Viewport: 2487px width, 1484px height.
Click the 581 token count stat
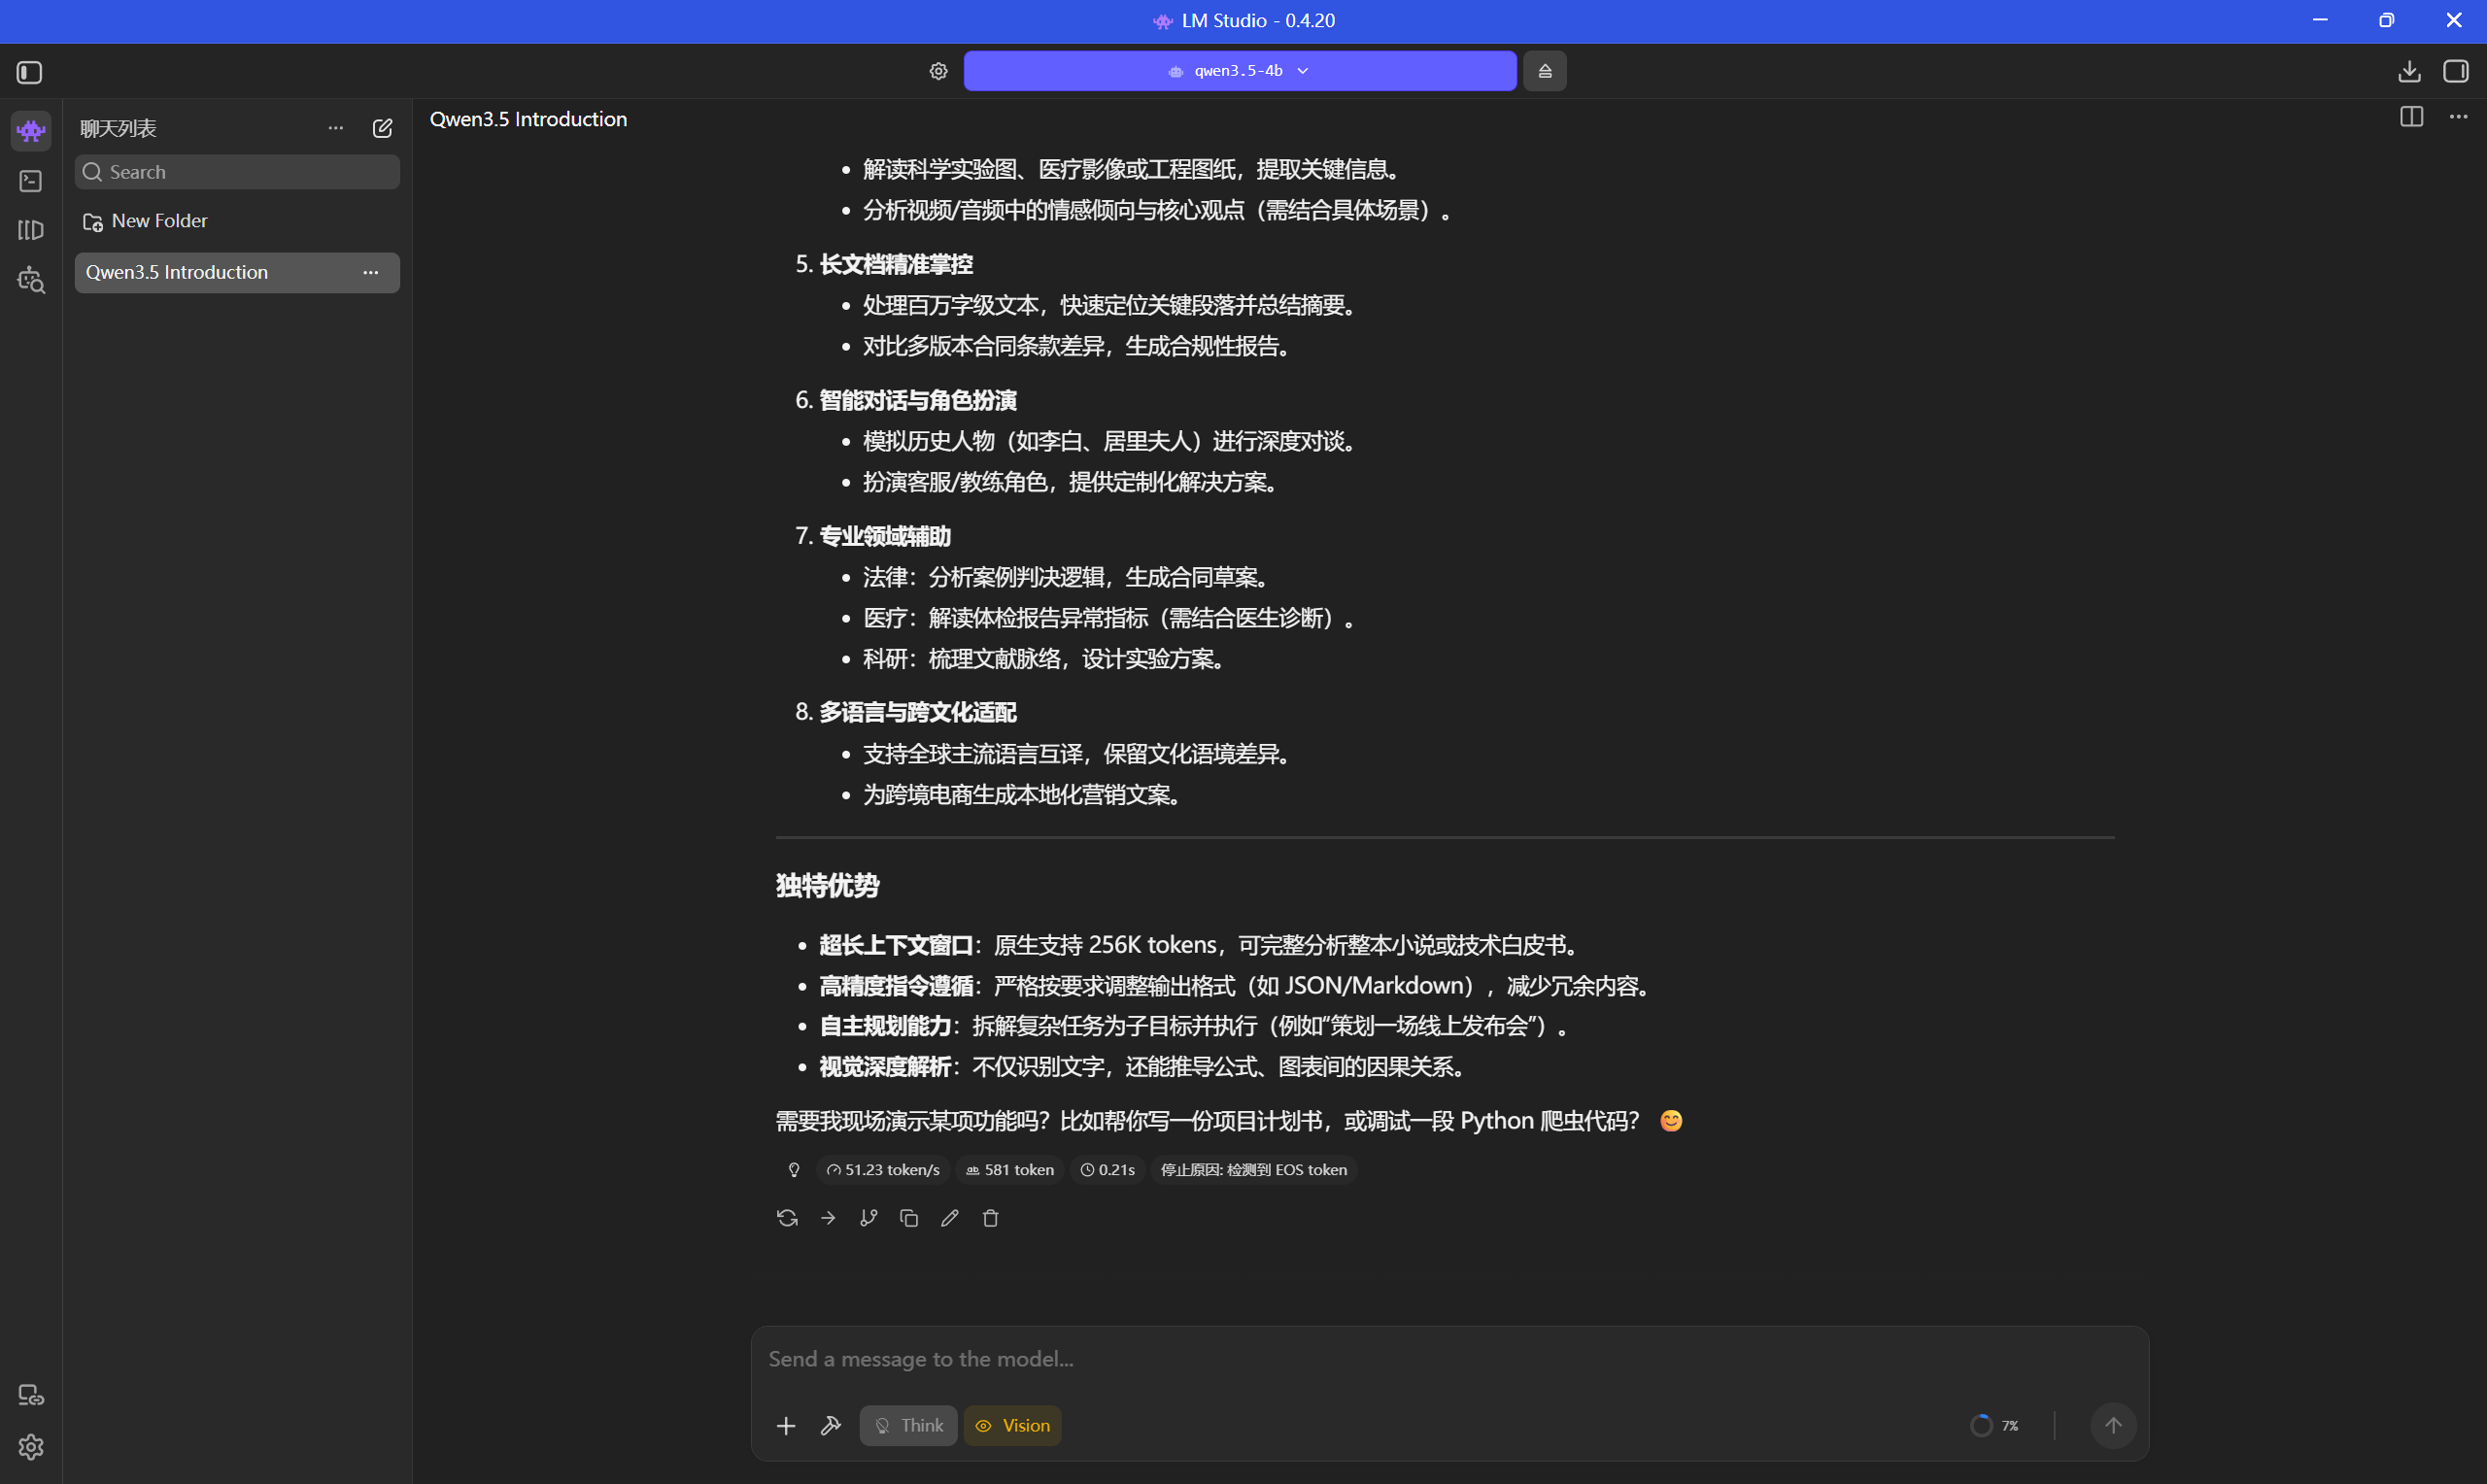pyautogui.click(x=1010, y=1170)
